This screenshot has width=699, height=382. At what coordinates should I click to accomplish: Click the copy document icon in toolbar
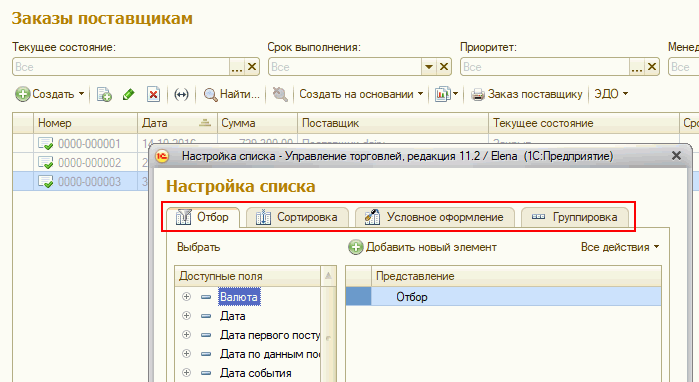[104, 94]
